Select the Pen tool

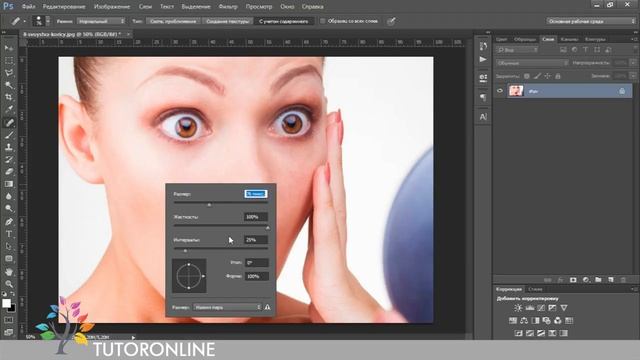point(9,222)
